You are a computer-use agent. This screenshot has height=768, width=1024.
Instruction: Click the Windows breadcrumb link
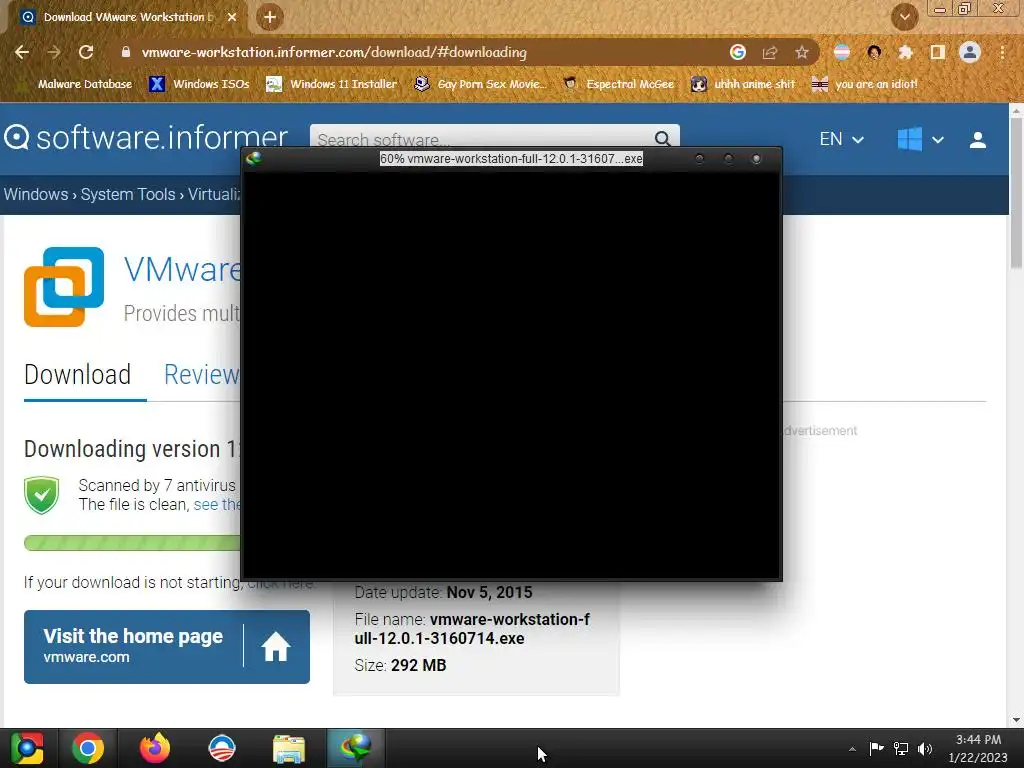pos(36,195)
